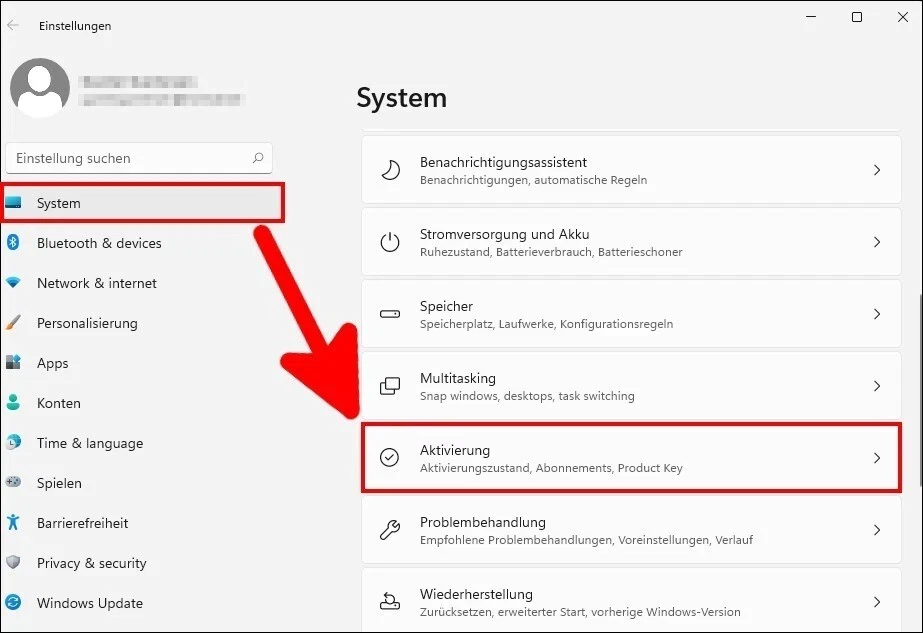Viewport: 923px width, 633px height.
Task: Click the Privacy & security shield icon
Action: [x=18, y=563]
